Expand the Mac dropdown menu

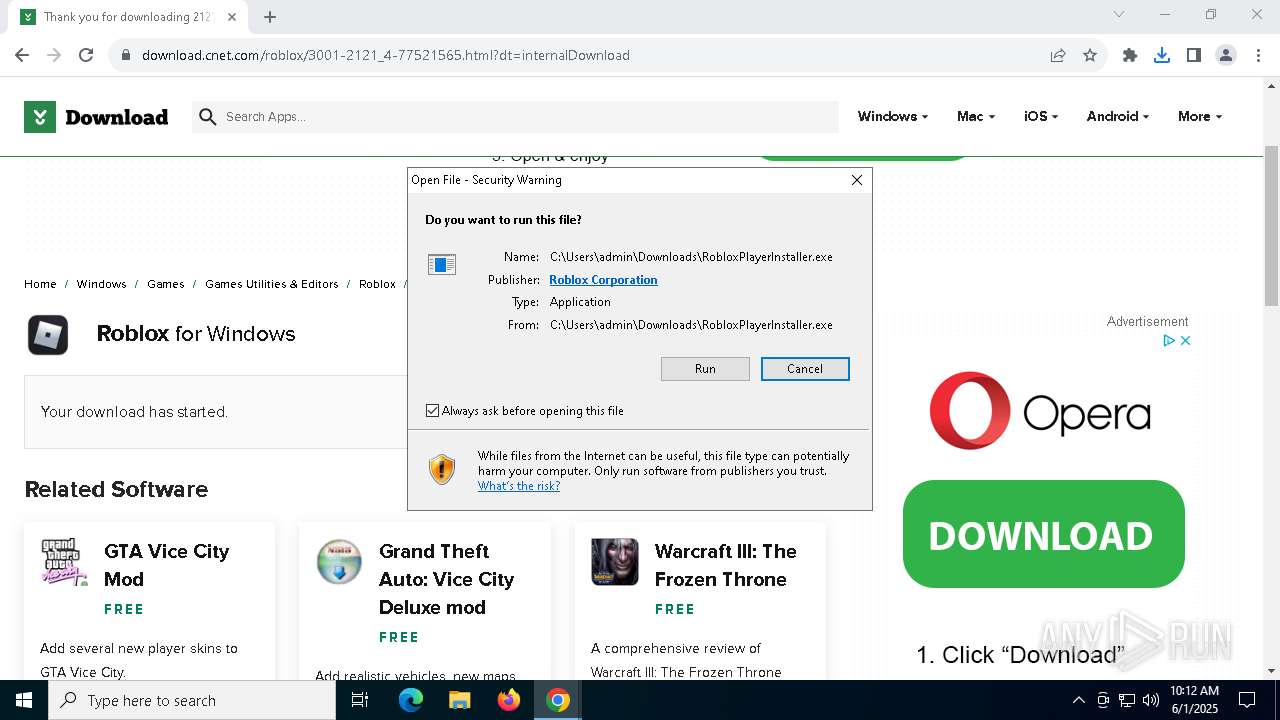(976, 117)
